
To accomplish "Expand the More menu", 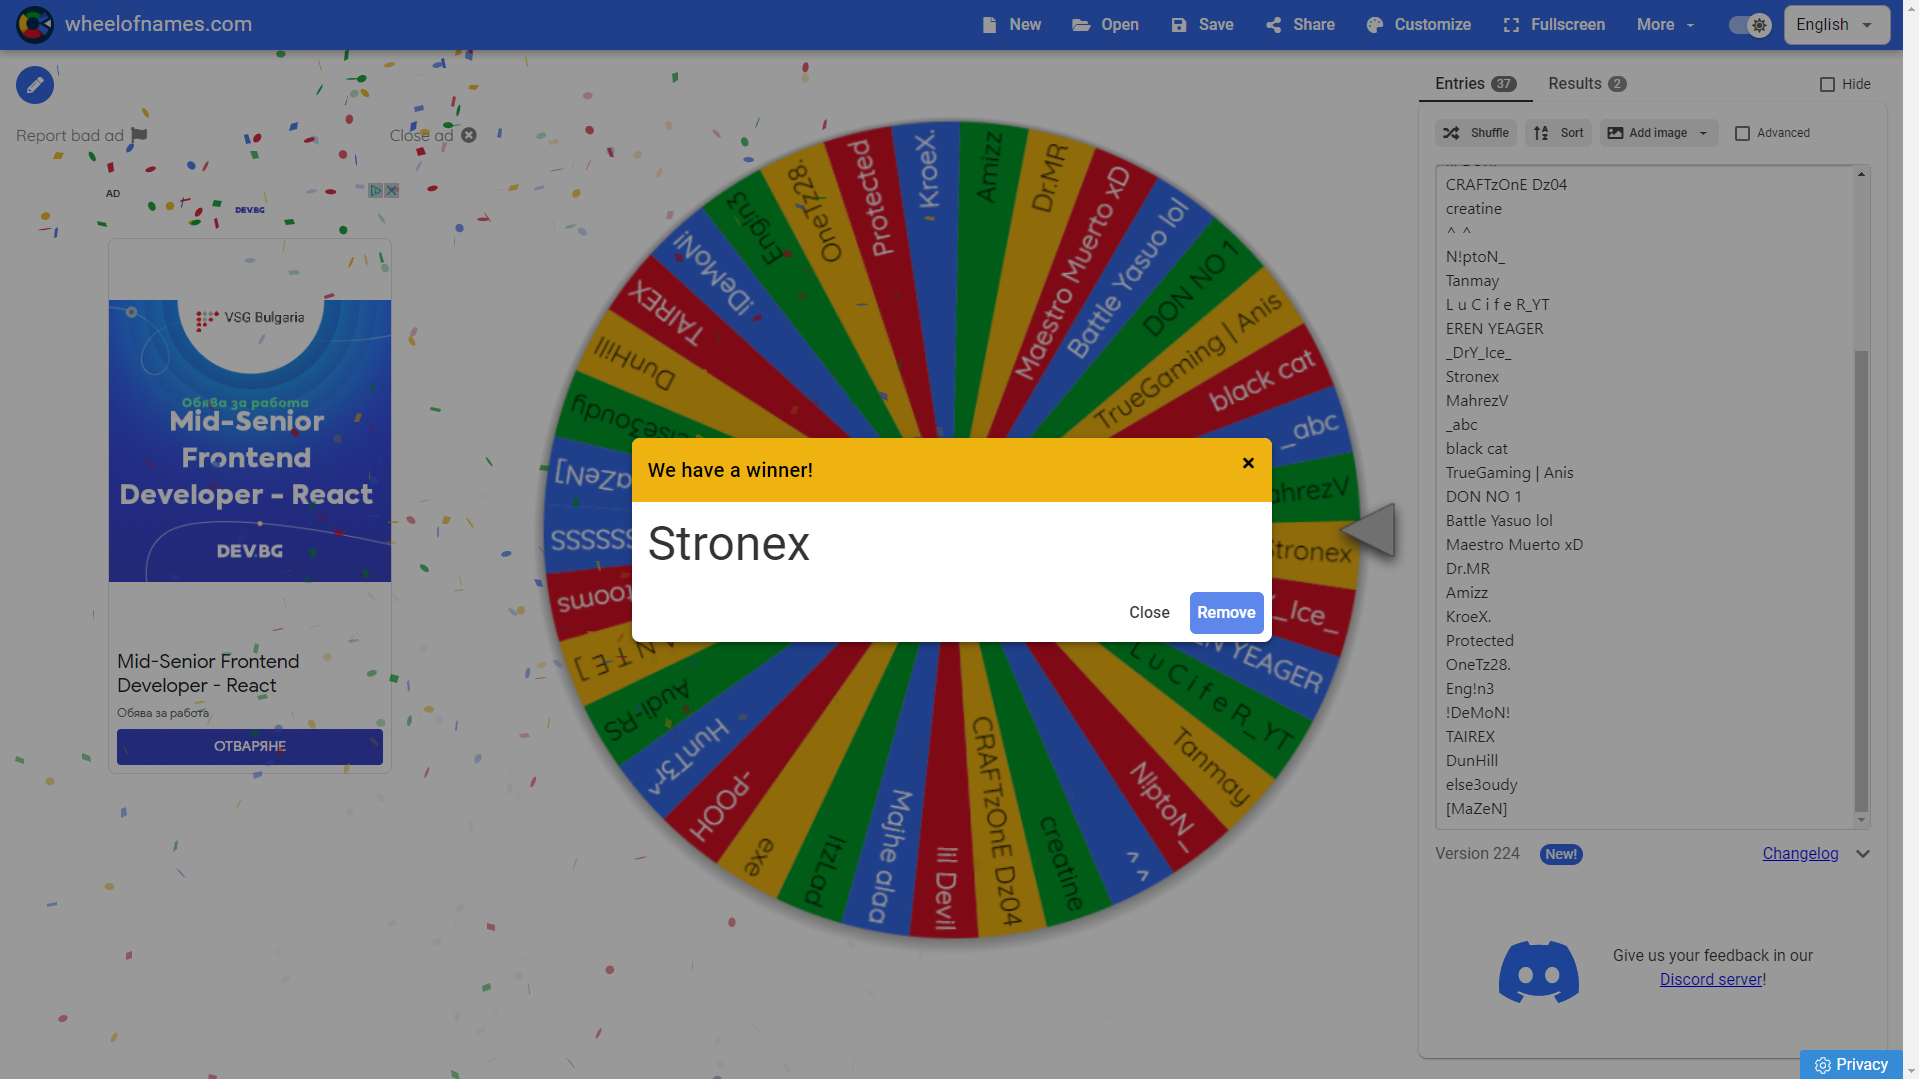I will pyautogui.click(x=1665, y=25).
